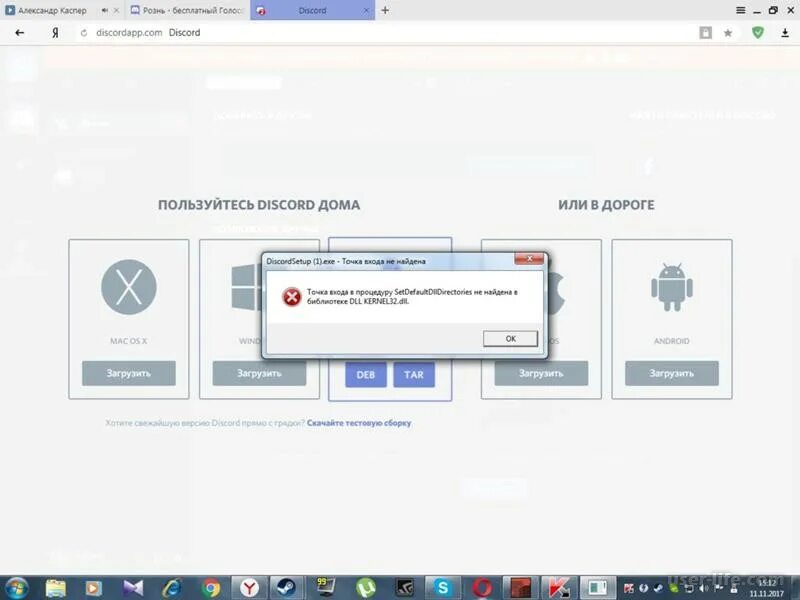Download Discord for Windows
This screenshot has height=600, width=800.
(x=259, y=373)
